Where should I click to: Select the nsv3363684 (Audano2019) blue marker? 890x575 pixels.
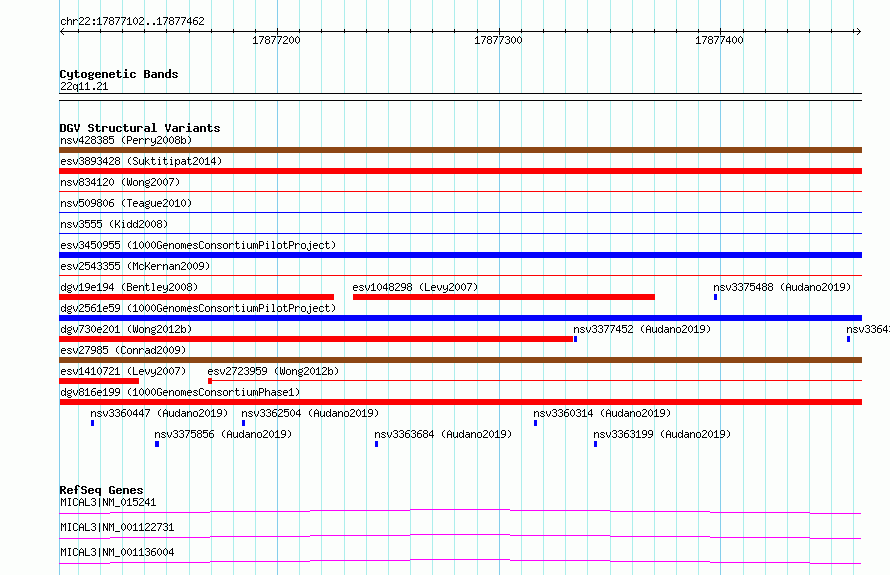376,444
